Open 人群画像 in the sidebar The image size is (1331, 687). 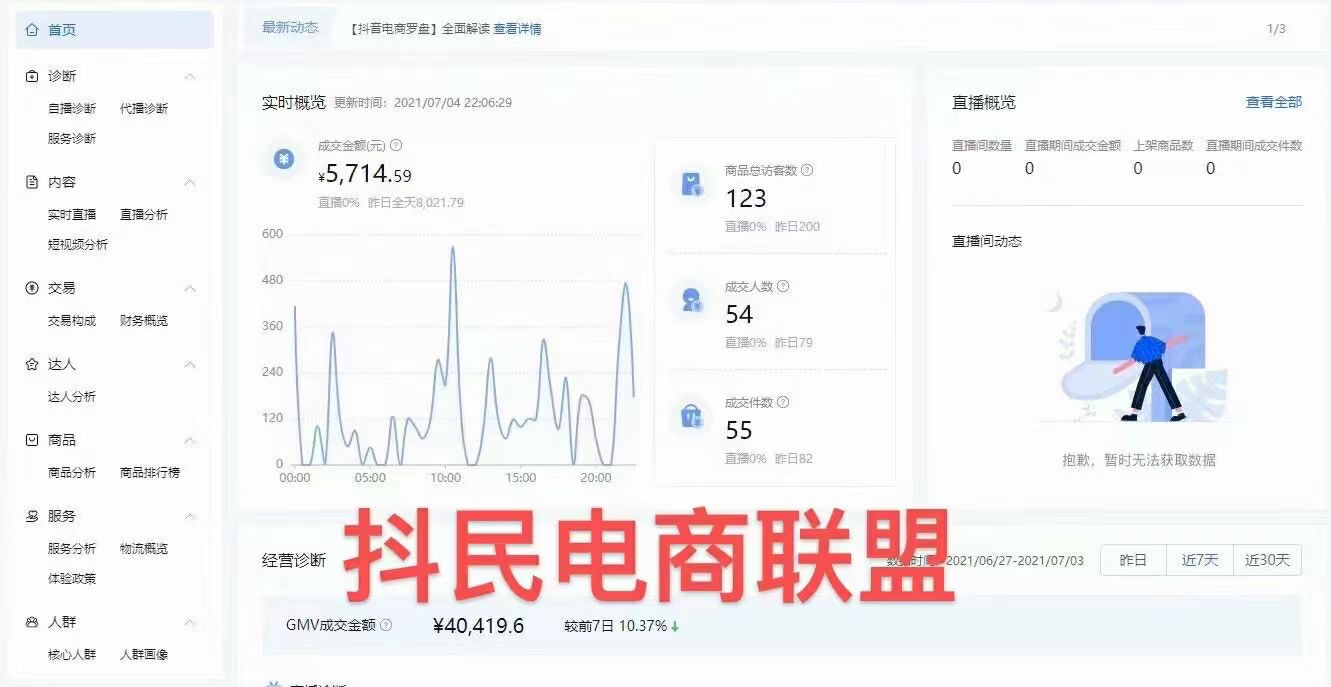click(144, 655)
